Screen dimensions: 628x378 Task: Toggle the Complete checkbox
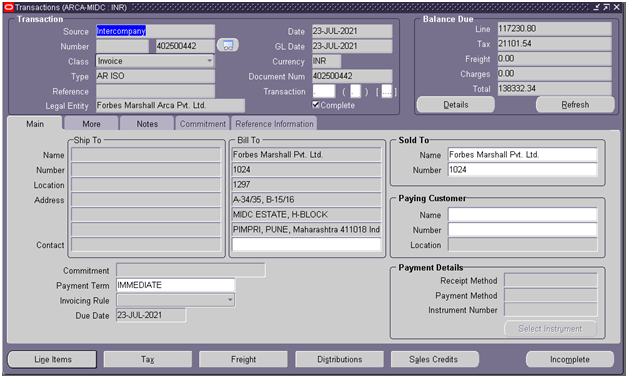(x=316, y=105)
